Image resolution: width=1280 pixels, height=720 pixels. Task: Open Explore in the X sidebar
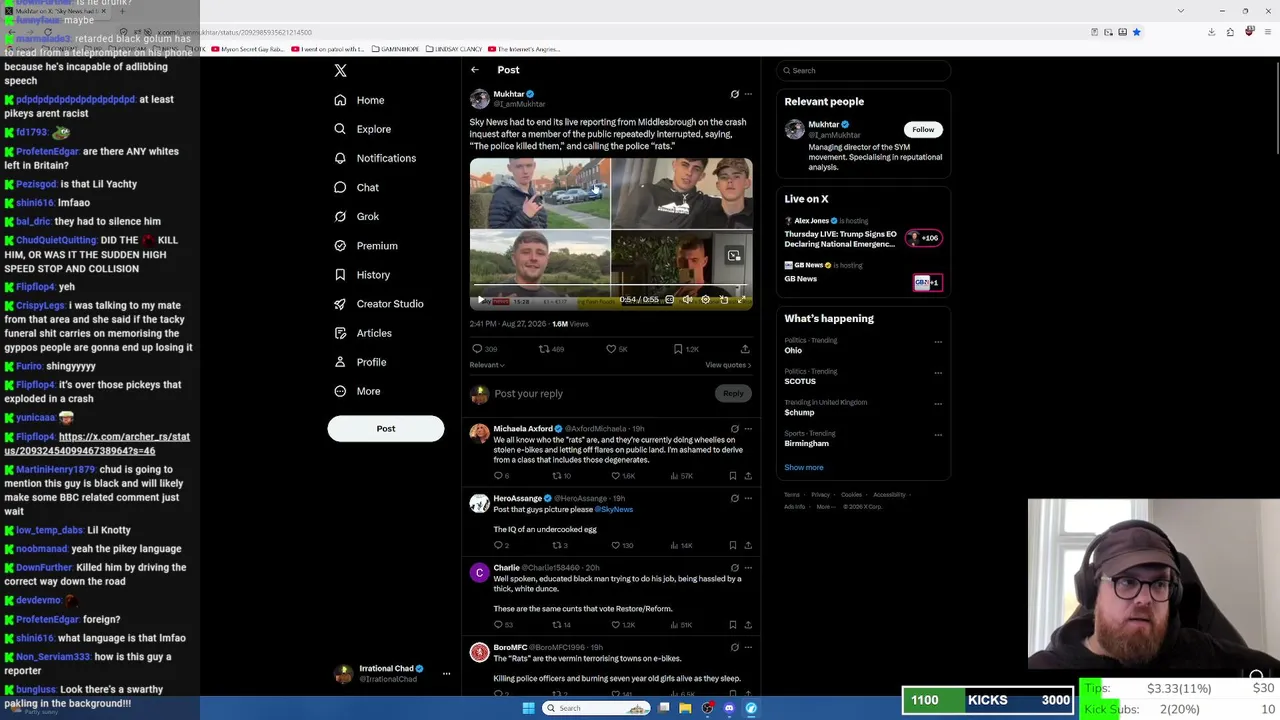click(x=362, y=129)
